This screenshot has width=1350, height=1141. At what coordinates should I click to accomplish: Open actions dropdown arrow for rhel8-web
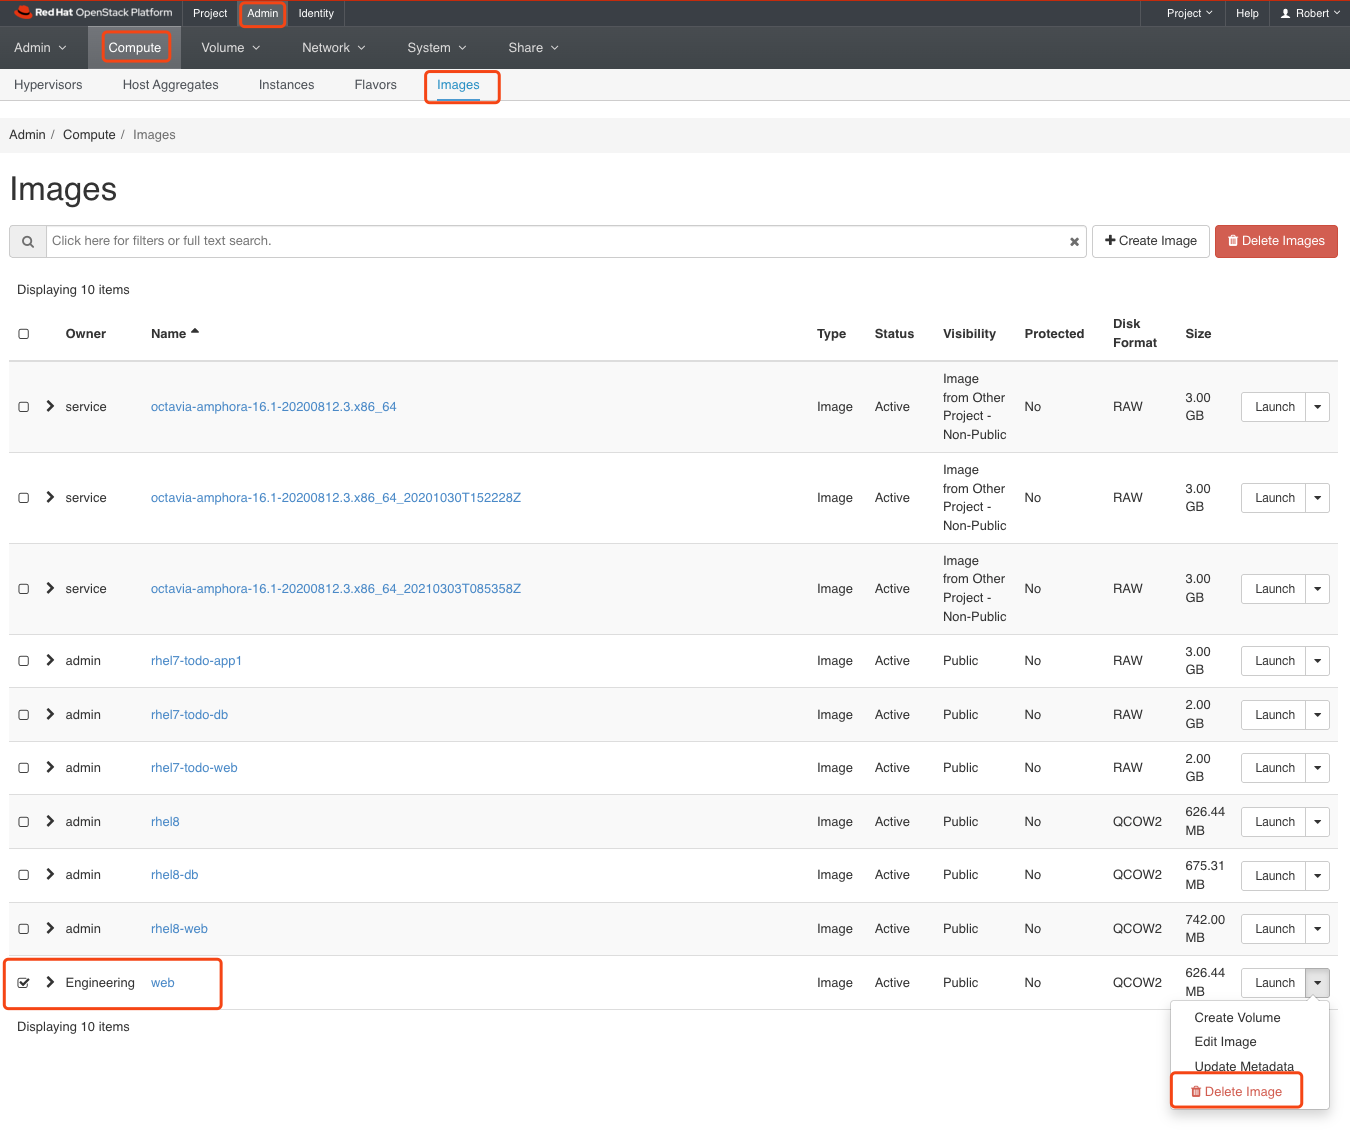(x=1317, y=929)
